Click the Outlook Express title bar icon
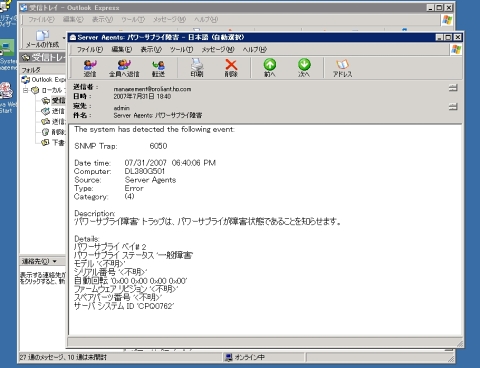This screenshot has width=480, height=368. click(x=23, y=8)
